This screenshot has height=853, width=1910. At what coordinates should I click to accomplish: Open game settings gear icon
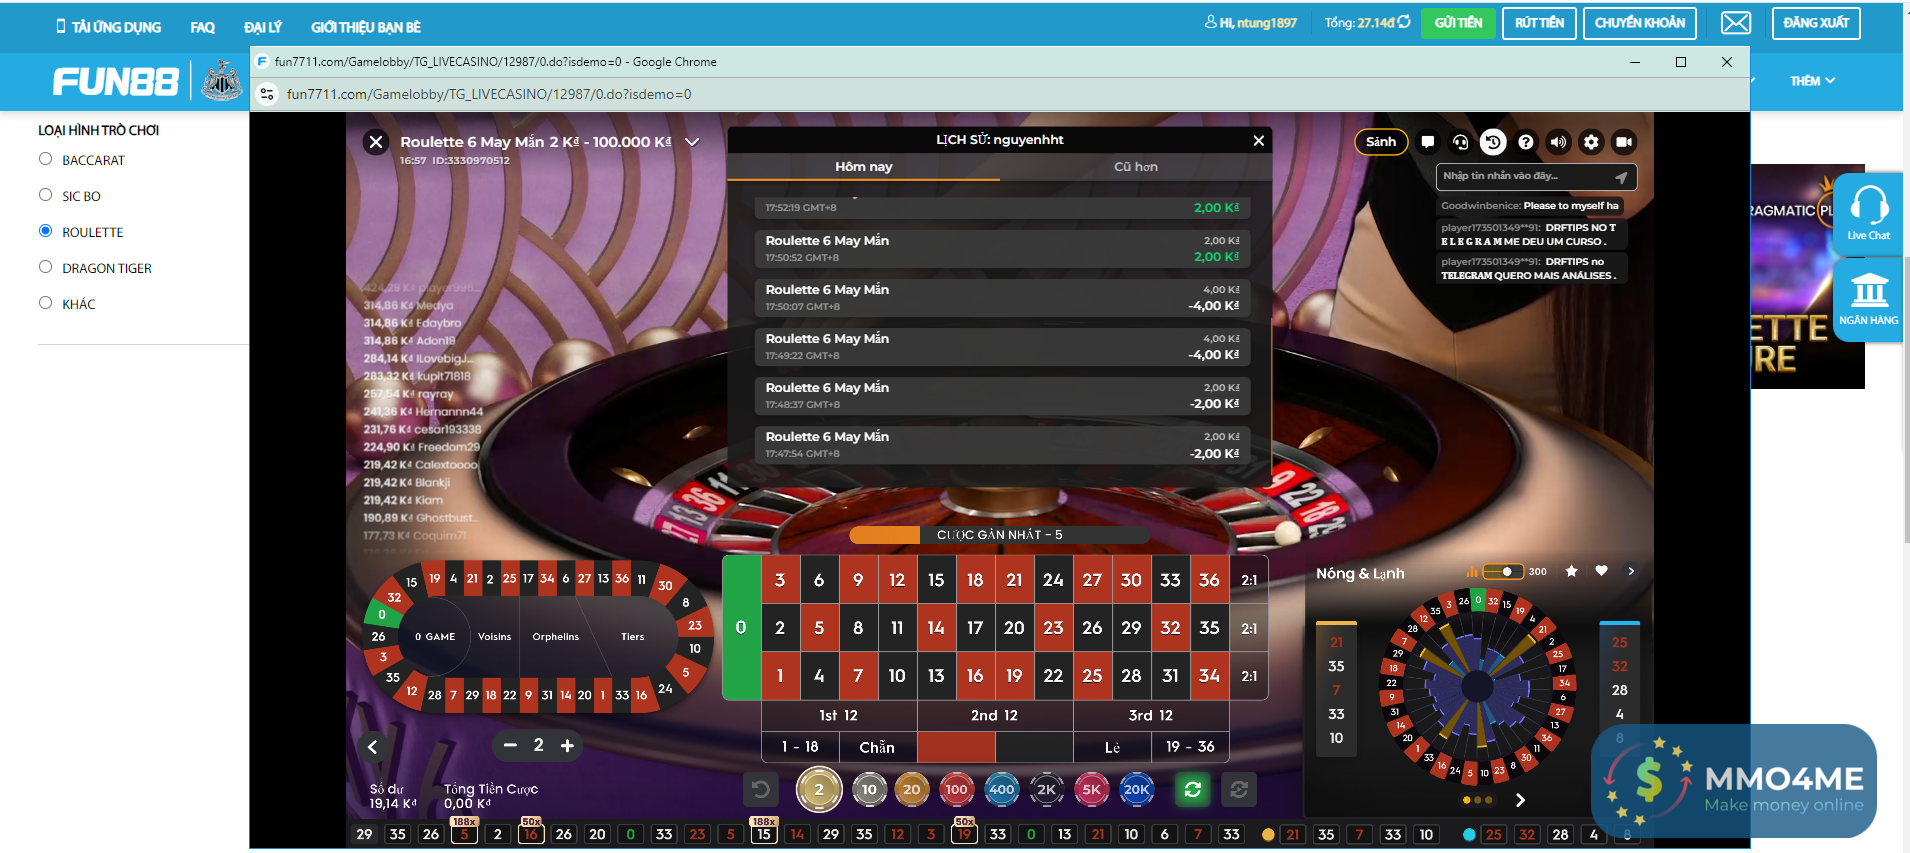[1591, 142]
